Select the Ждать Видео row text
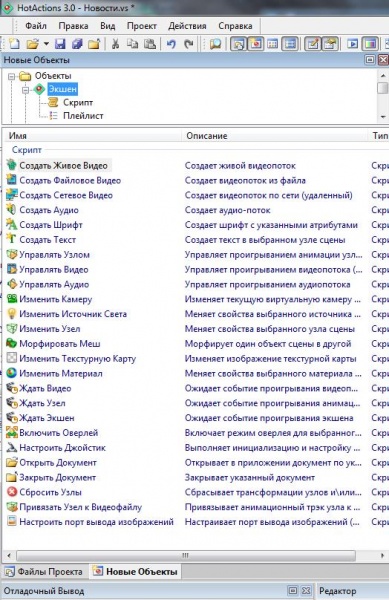The width and height of the screenshot is (389, 600). [45, 388]
